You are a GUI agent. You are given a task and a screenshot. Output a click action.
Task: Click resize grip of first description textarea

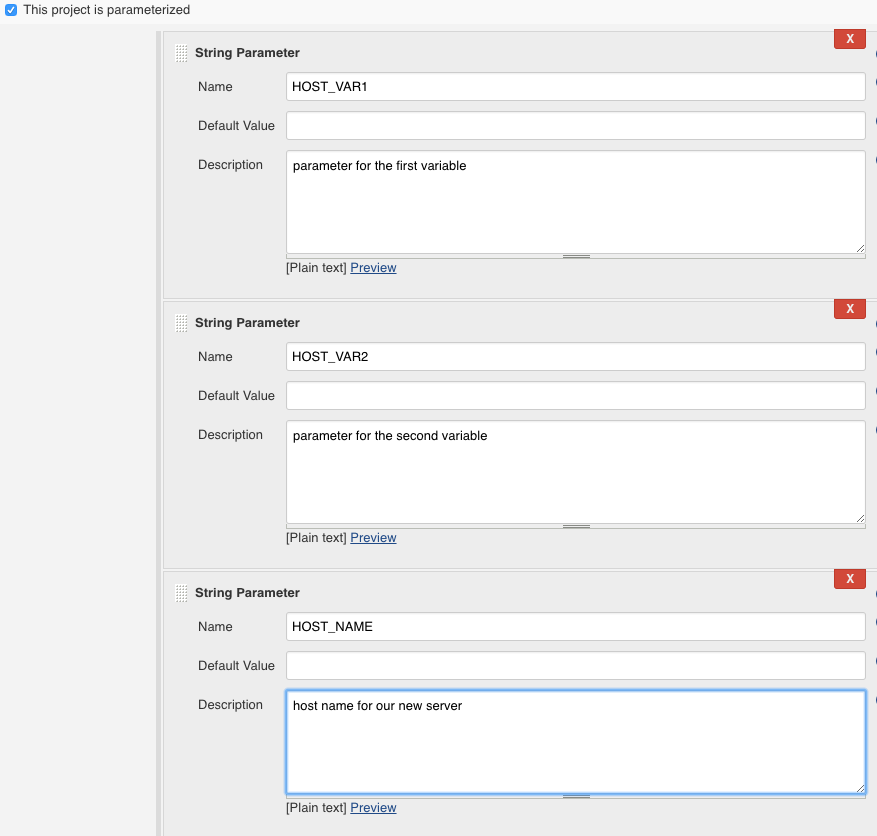click(x=860, y=248)
